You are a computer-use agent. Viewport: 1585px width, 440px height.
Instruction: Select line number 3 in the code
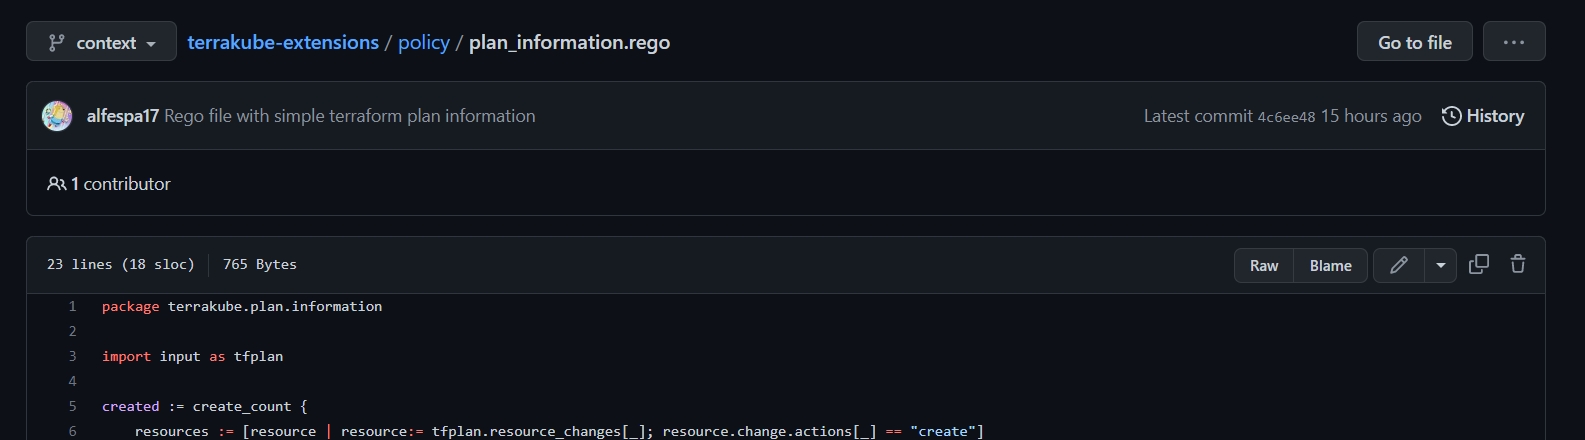[x=72, y=356]
